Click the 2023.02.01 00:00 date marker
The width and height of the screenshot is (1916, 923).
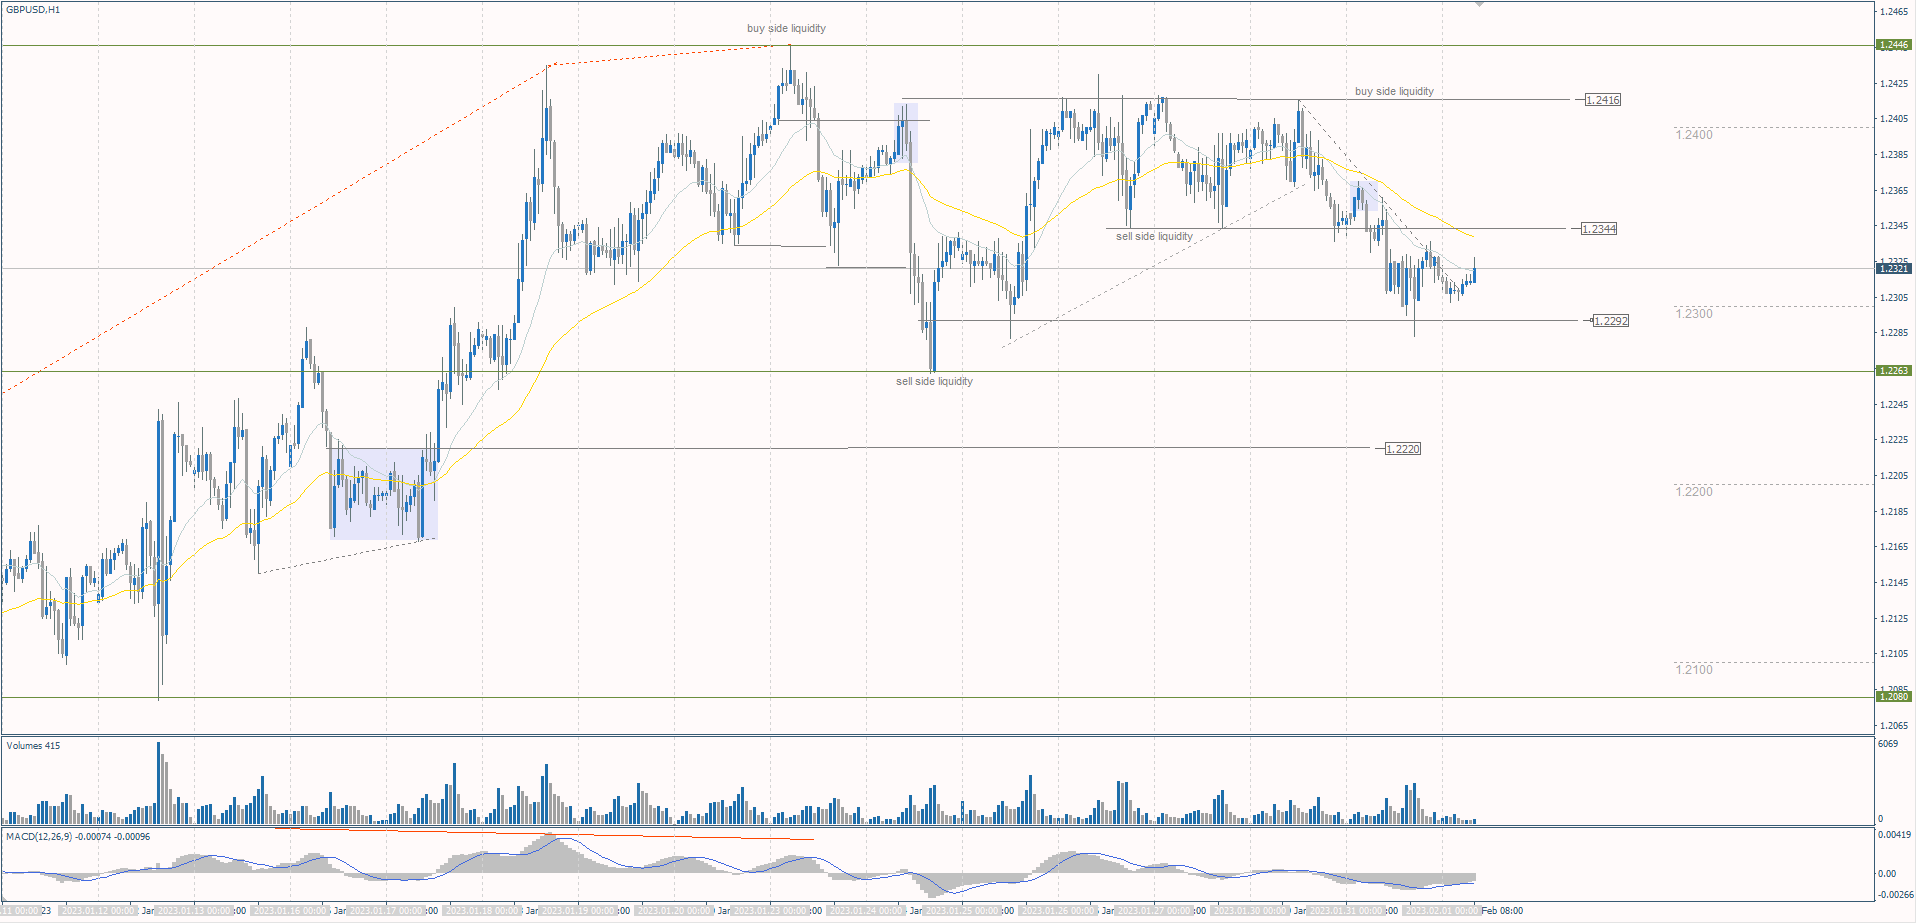coord(1442,911)
